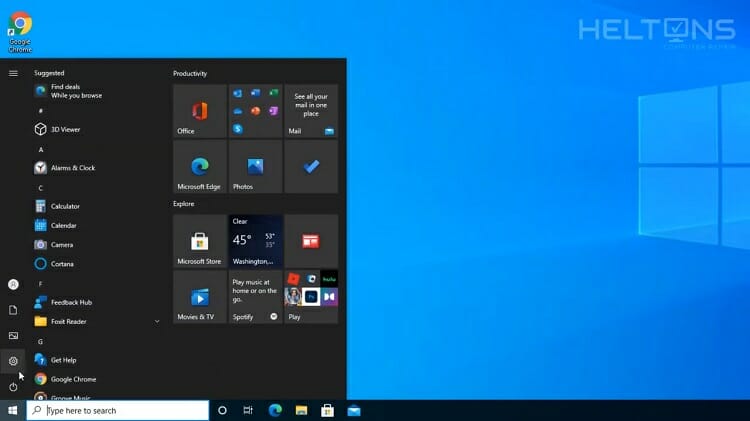Expand the Start hamburger menu

(13, 73)
